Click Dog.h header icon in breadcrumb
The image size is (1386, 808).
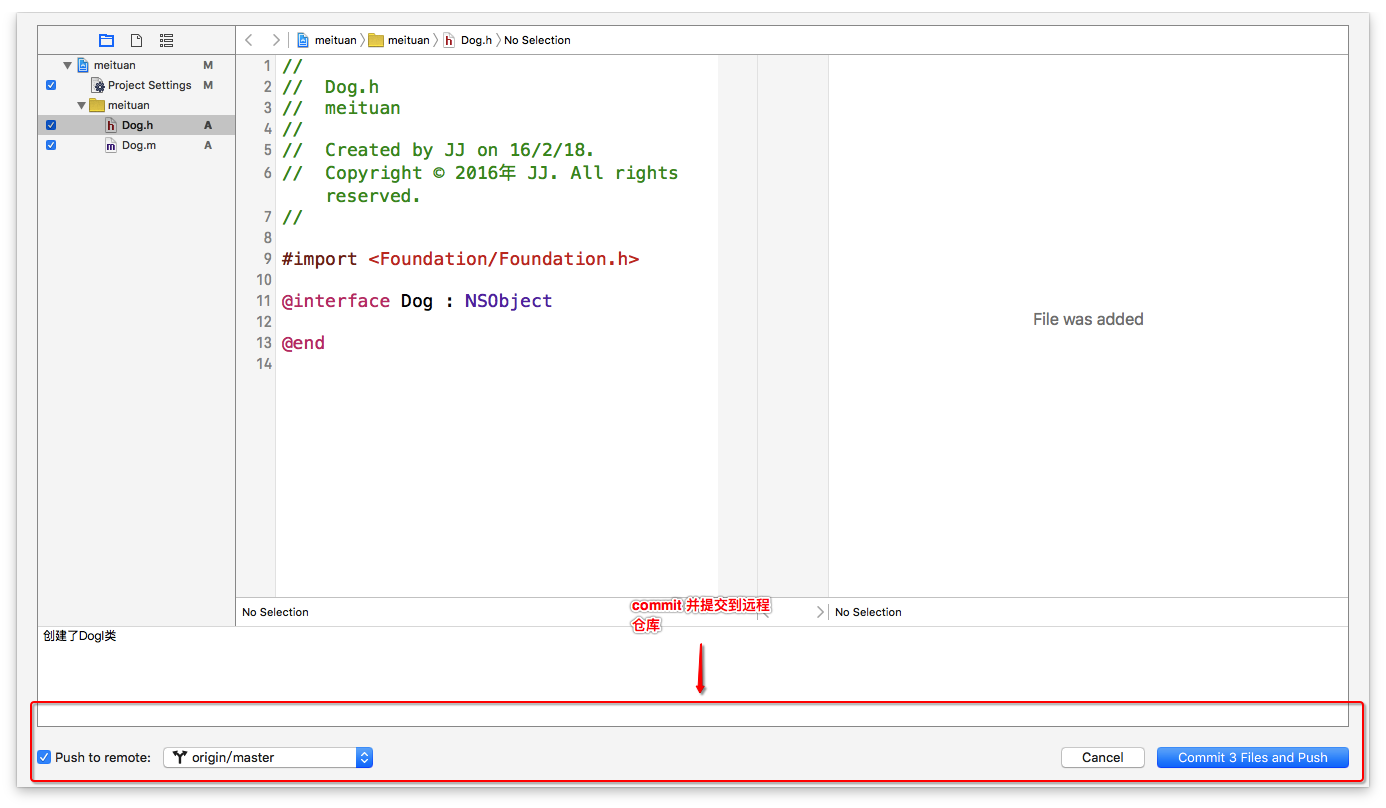click(x=449, y=40)
